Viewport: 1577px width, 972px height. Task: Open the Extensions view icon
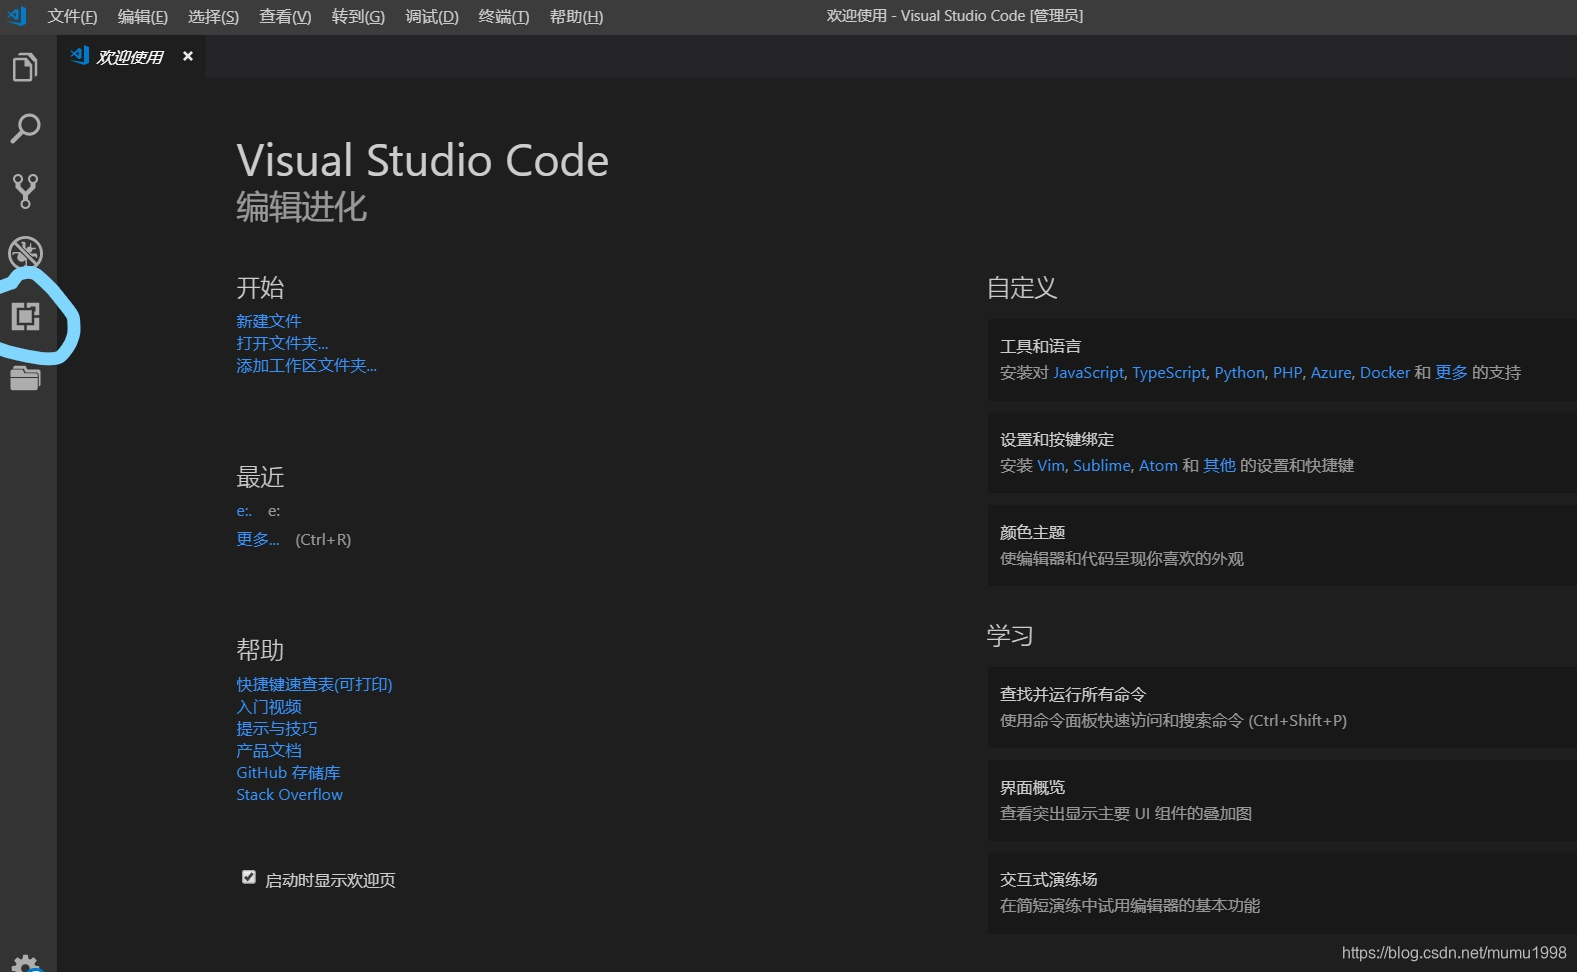(25, 316)
